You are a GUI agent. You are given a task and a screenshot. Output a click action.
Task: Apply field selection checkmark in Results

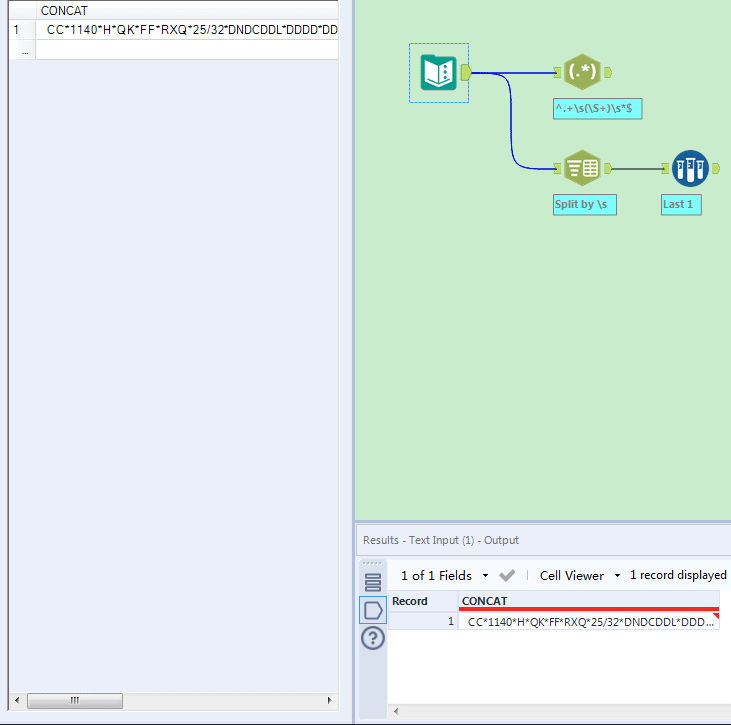coord(507,575)
